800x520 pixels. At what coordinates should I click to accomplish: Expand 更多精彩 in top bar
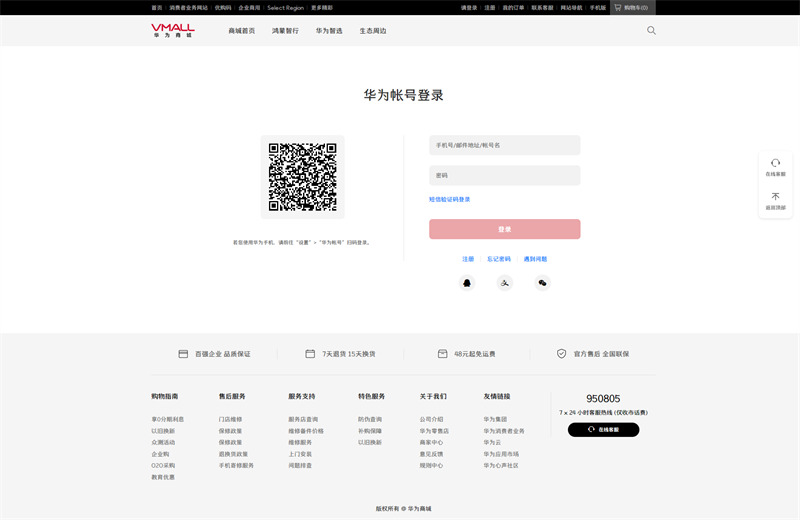click(x=322, y=8)
